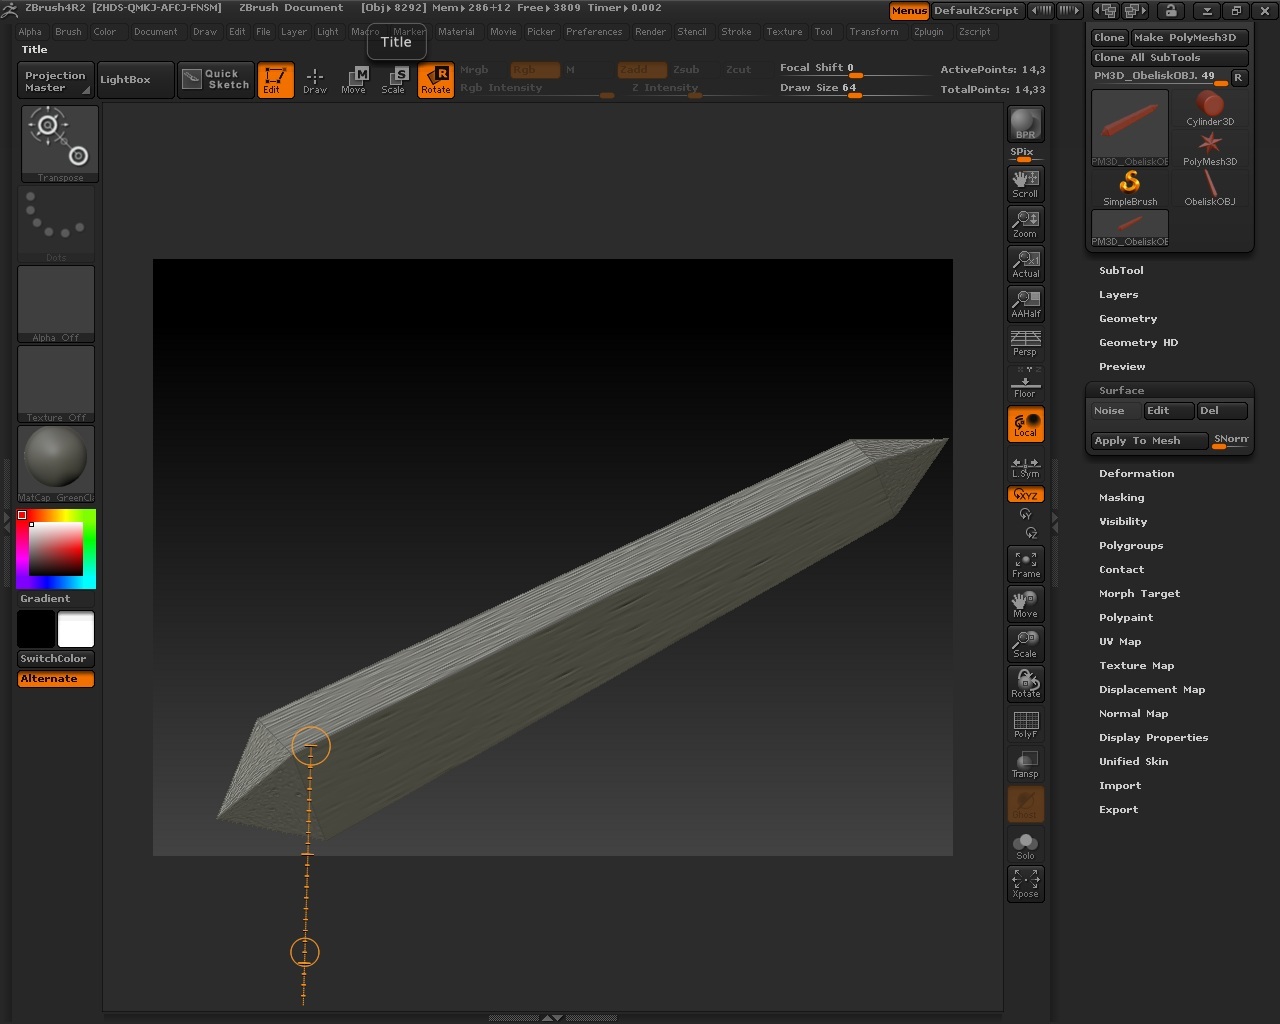This screenshot has height=1024, width=1280.
Task: Select the Zoom magnifier icon
Action: 1025,223
